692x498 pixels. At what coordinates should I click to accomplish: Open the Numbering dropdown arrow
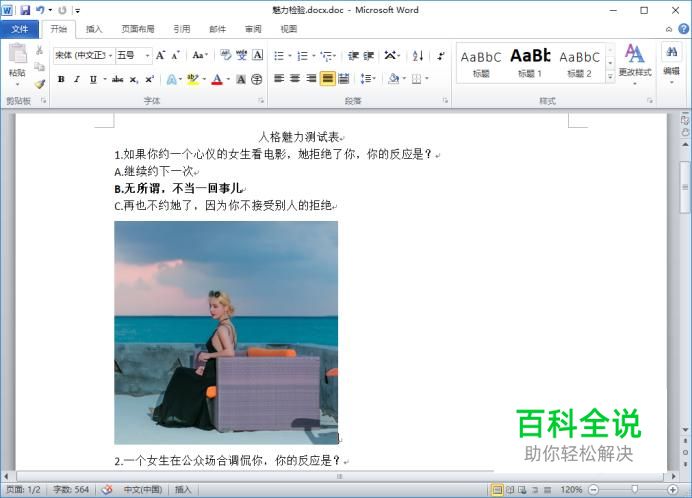point(314,56)
